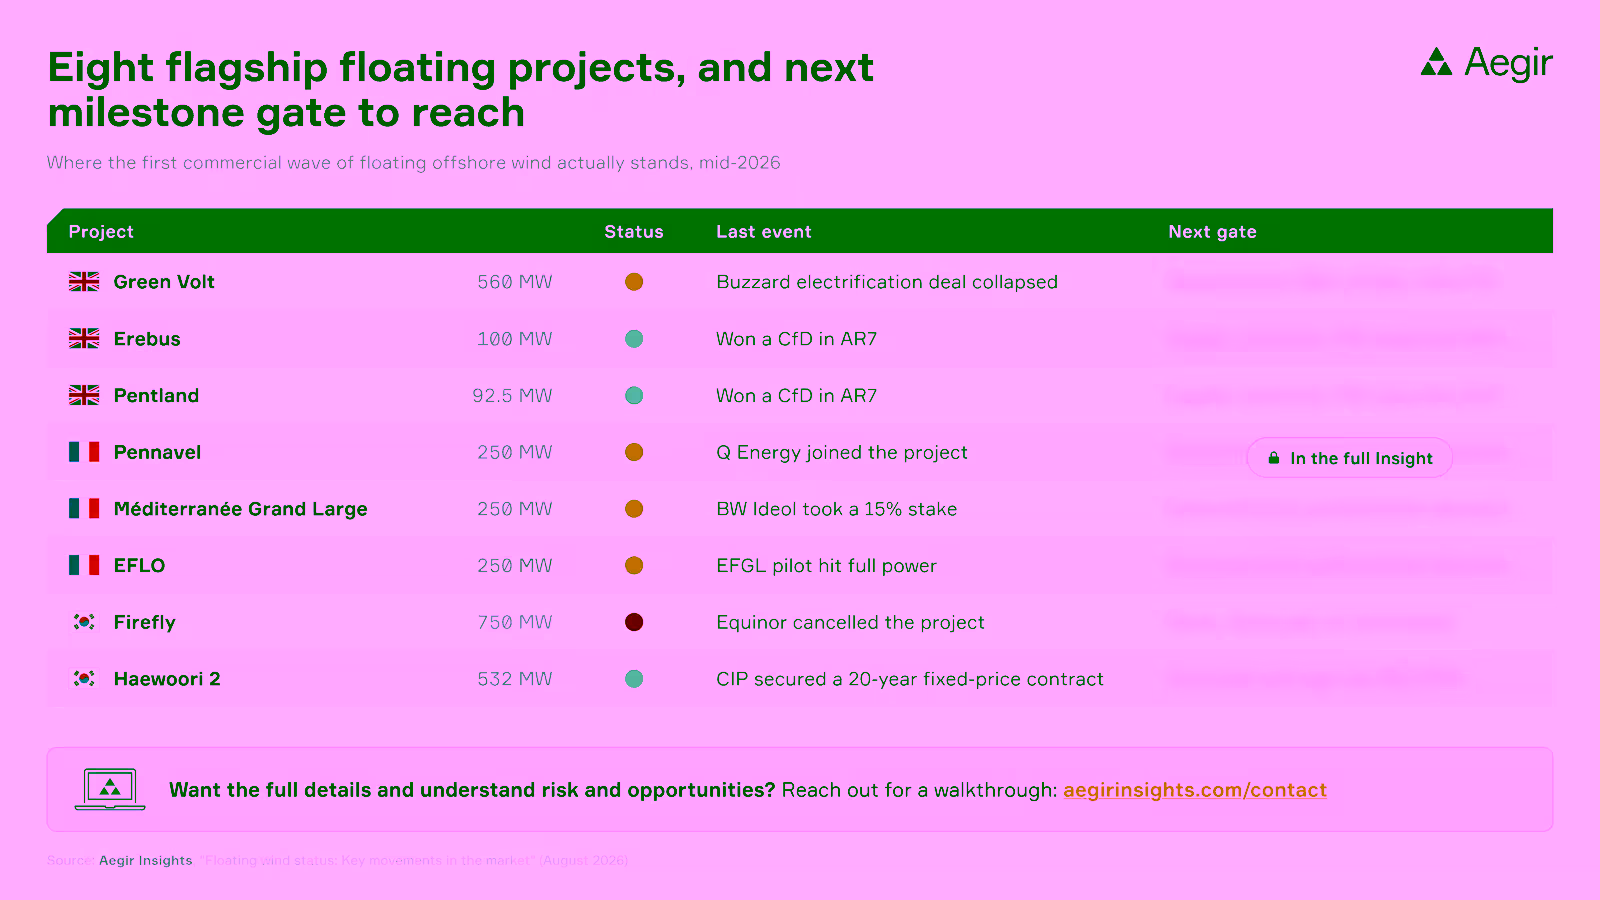Click the 'Next gate' column header
1600x900 pixels.
click(x=1212, y=232)
